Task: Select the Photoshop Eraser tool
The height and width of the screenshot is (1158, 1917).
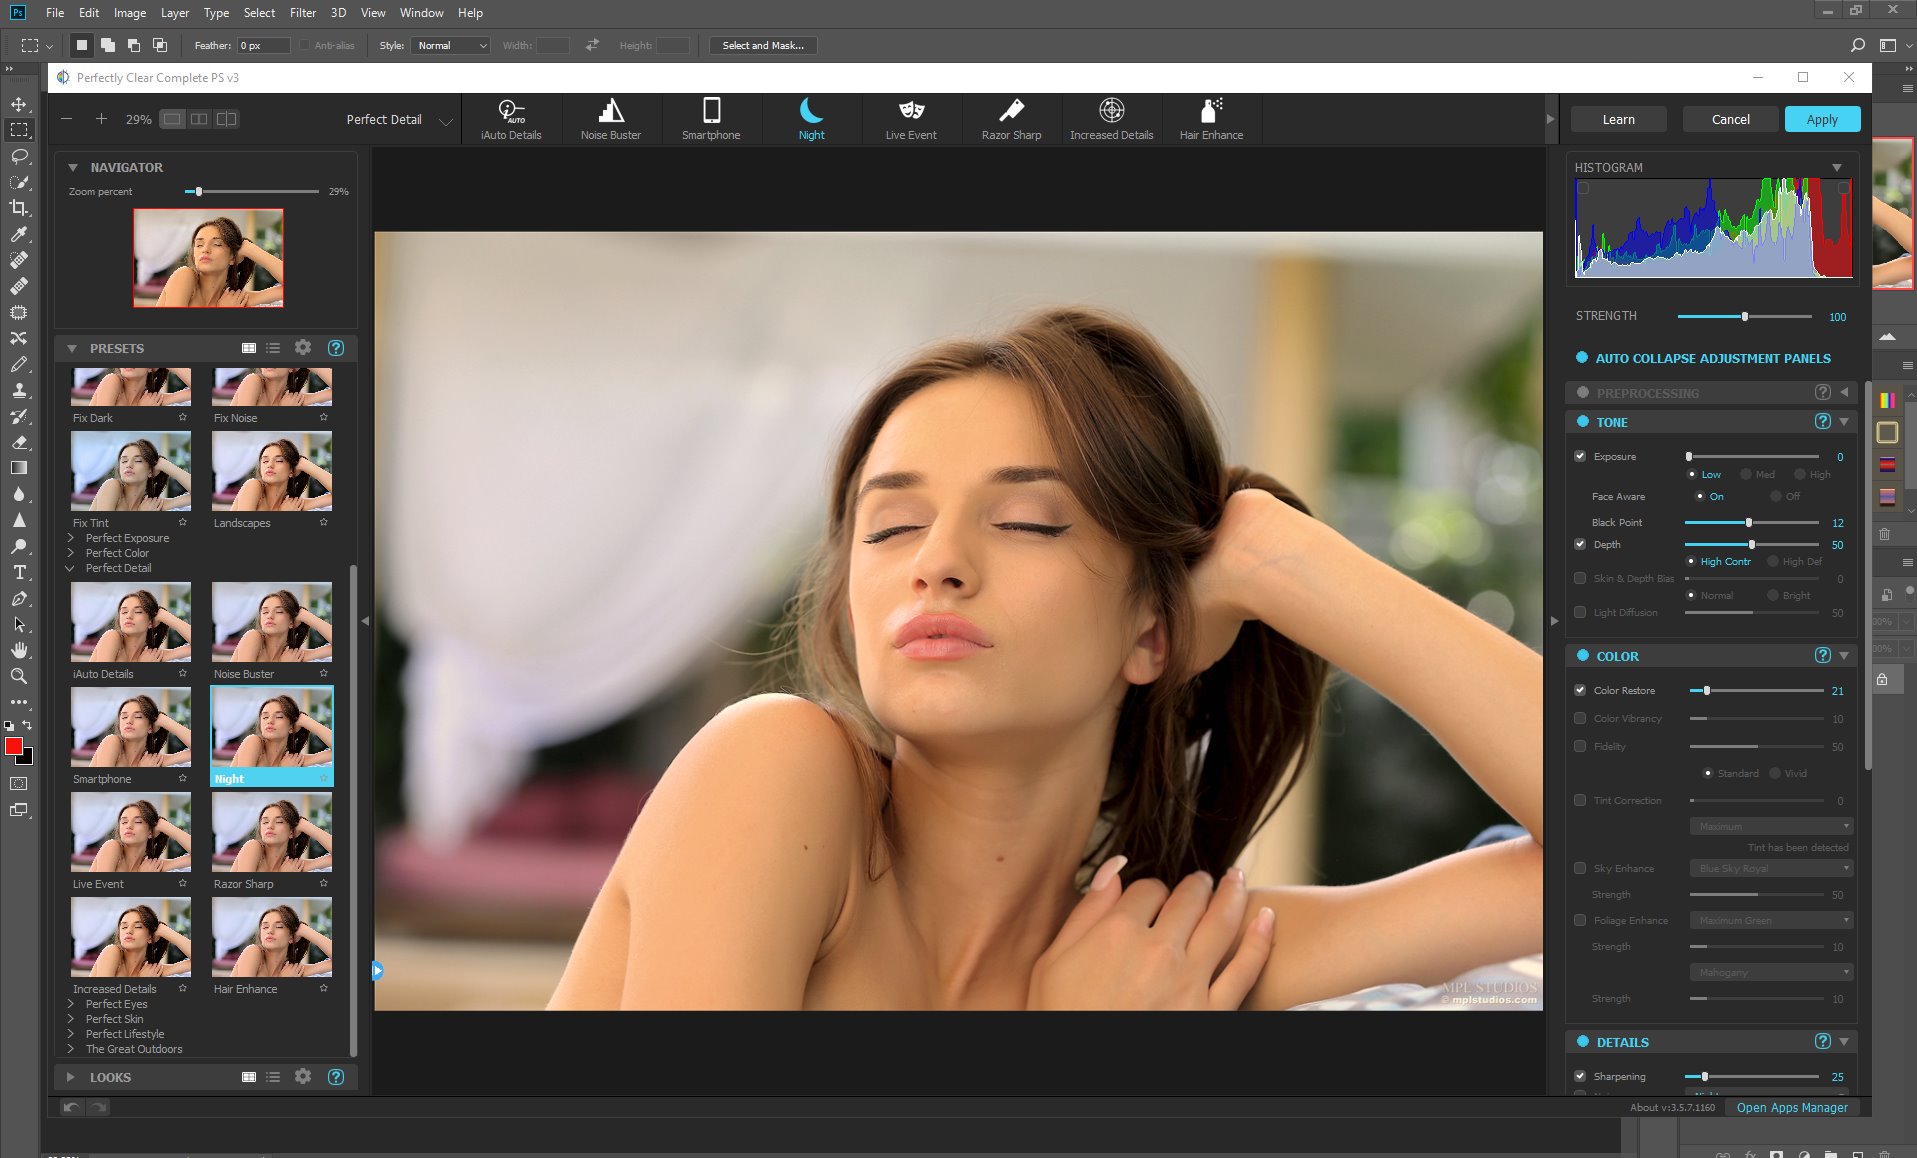Action: tap(19, 442)
